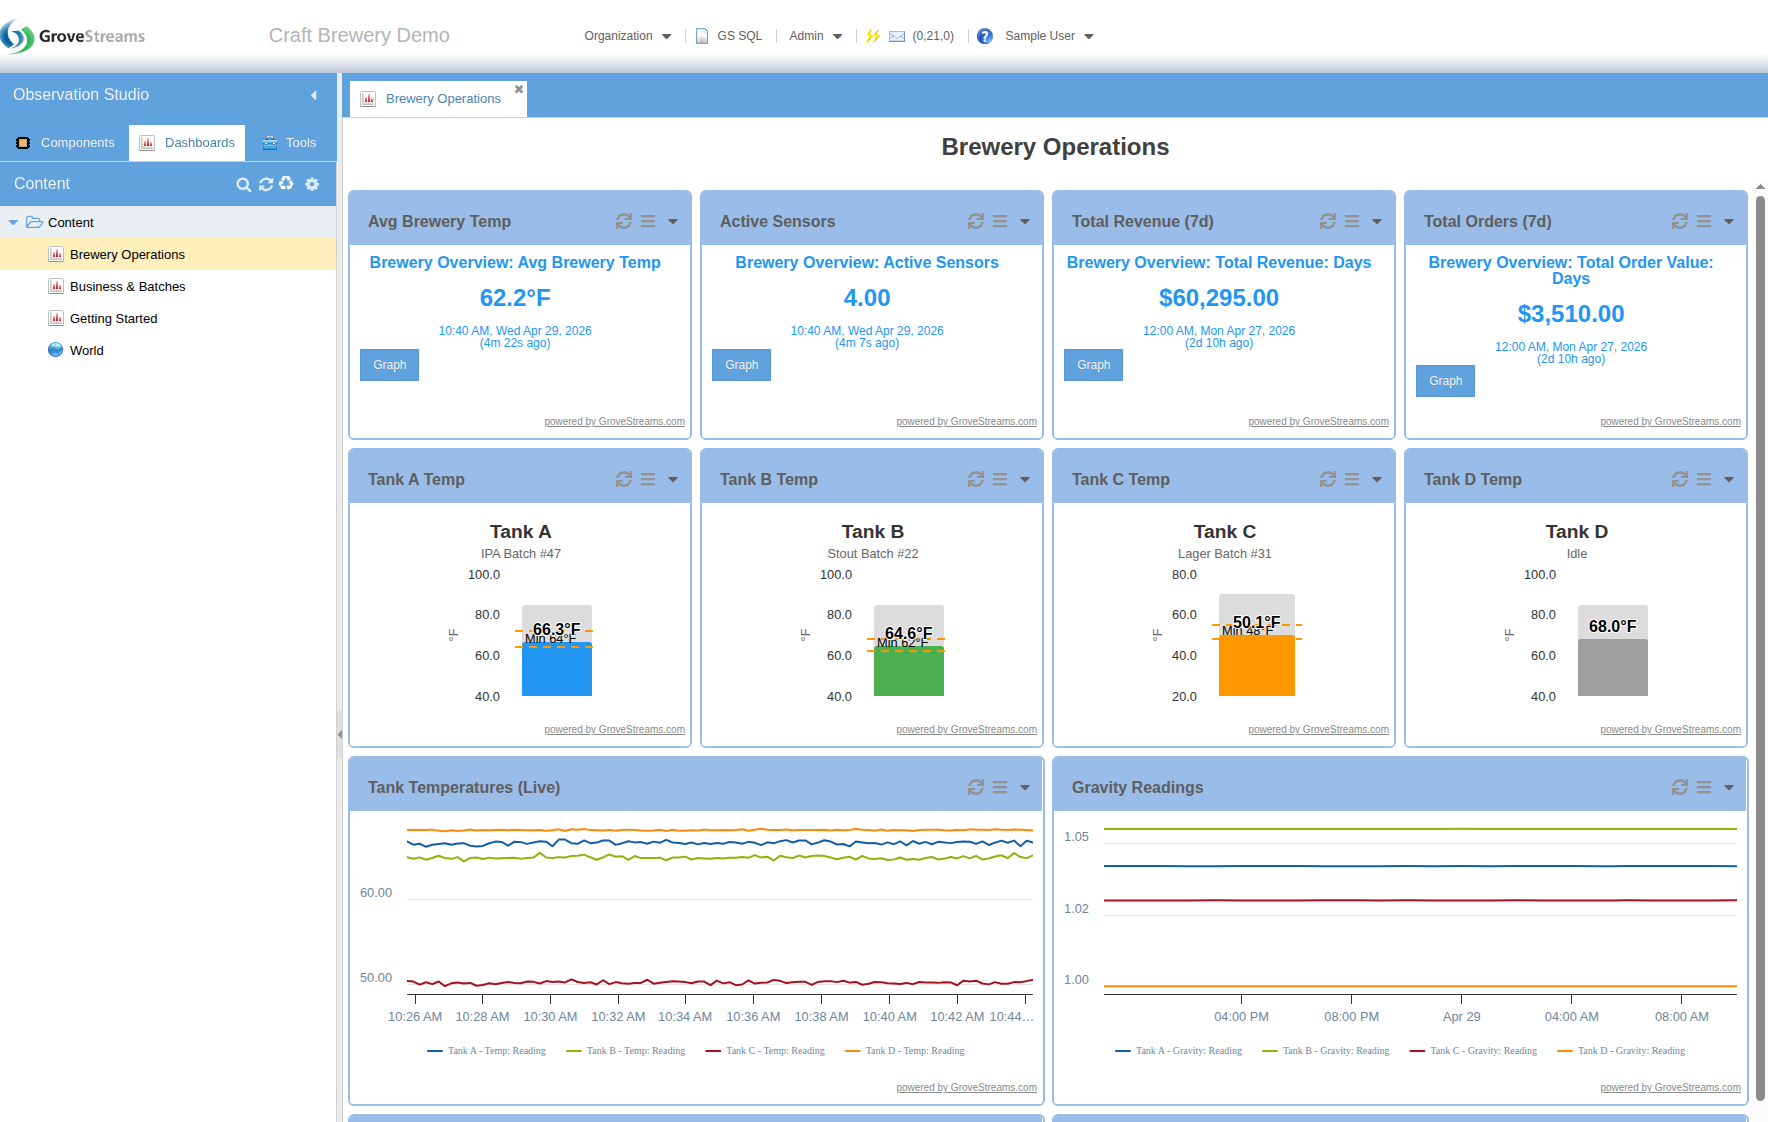Open Gravity Readings hamburger menu

pos(1704,787)
